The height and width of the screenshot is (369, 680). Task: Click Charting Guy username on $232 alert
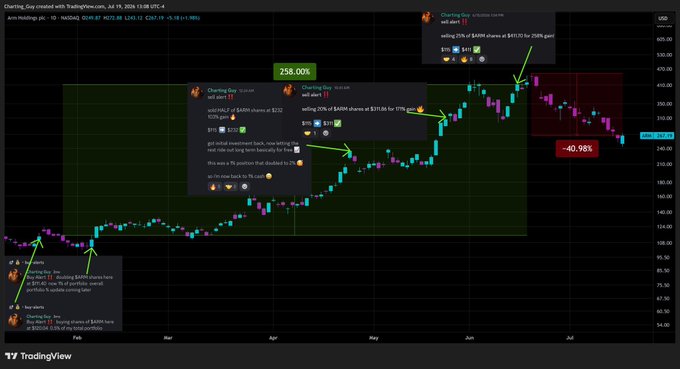click(222, 90)
